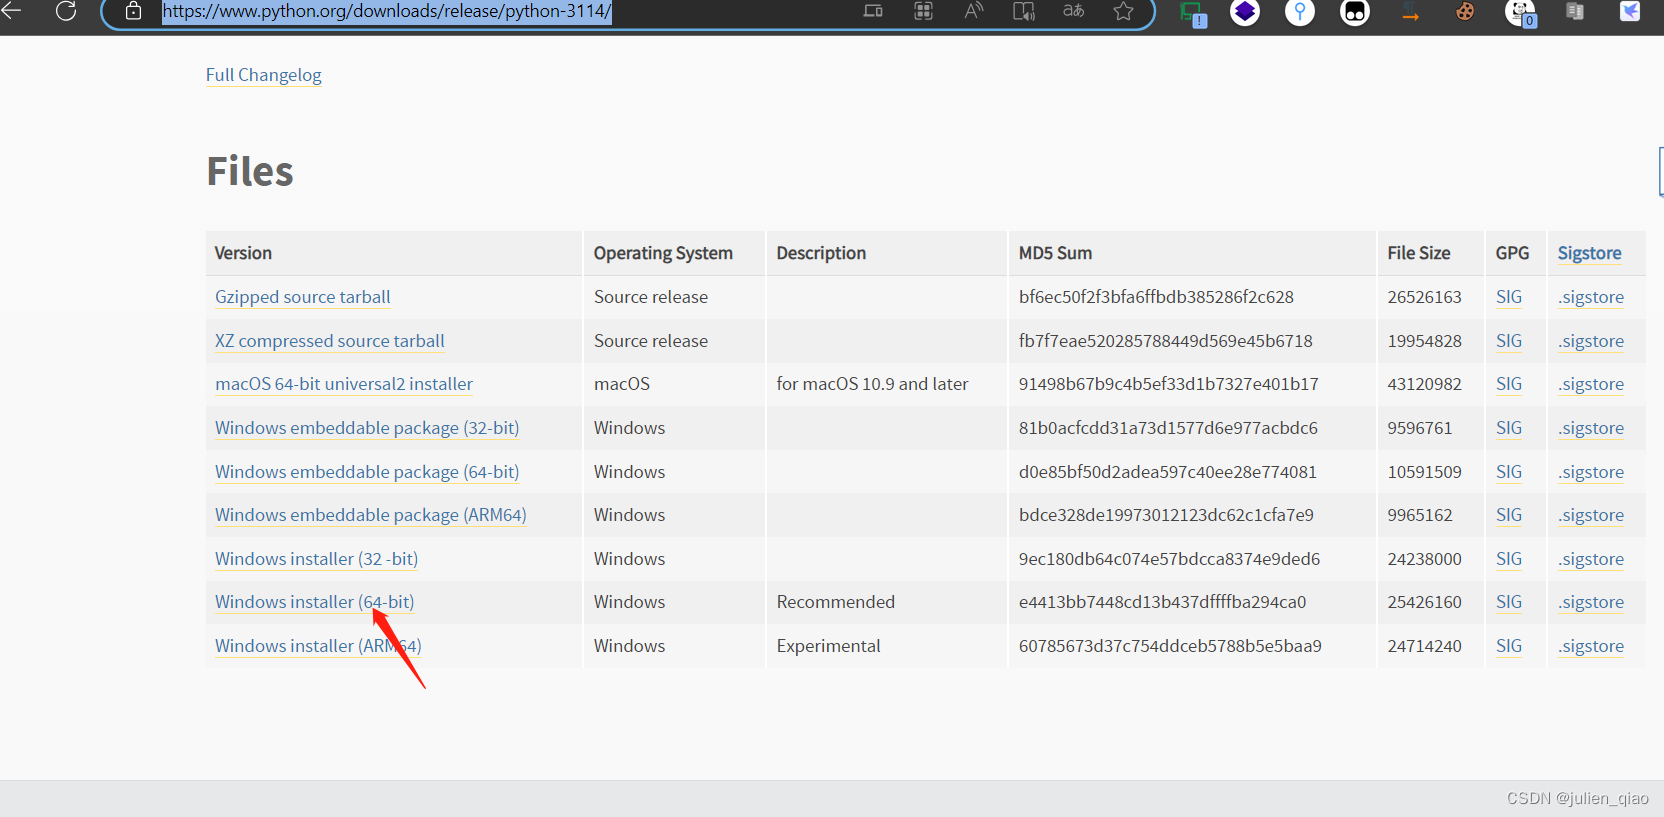
Task: Open the purple stacked-layers extension icon
Action: (x=1245, y=12)
